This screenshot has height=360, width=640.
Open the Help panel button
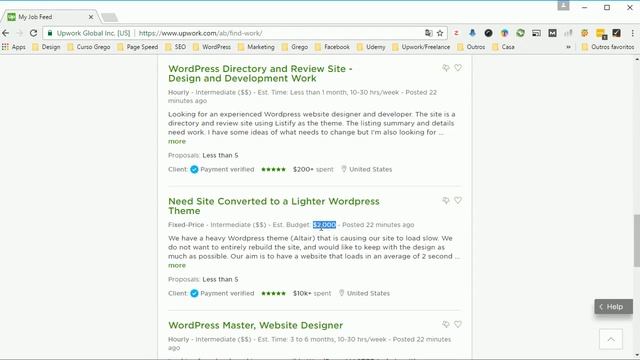point(613,307)
